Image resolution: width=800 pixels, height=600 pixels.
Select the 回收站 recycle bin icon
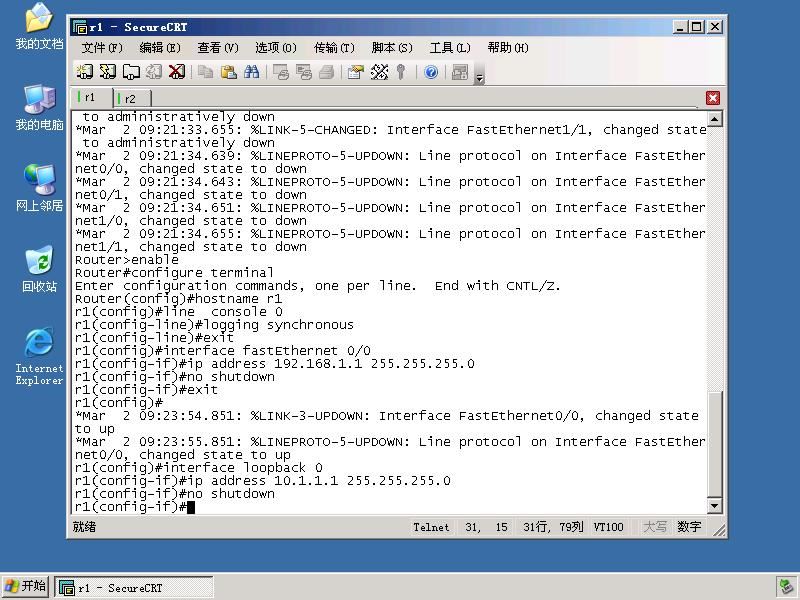[x=39, y=269]
